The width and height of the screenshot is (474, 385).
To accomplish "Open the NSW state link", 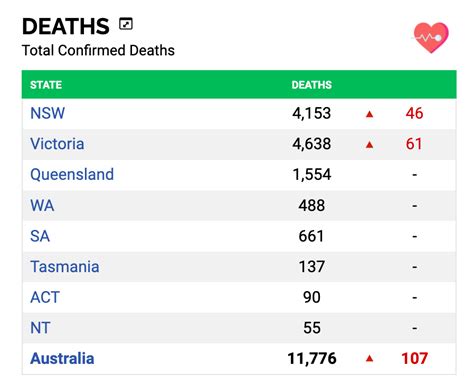I will (x=47, y=113).
